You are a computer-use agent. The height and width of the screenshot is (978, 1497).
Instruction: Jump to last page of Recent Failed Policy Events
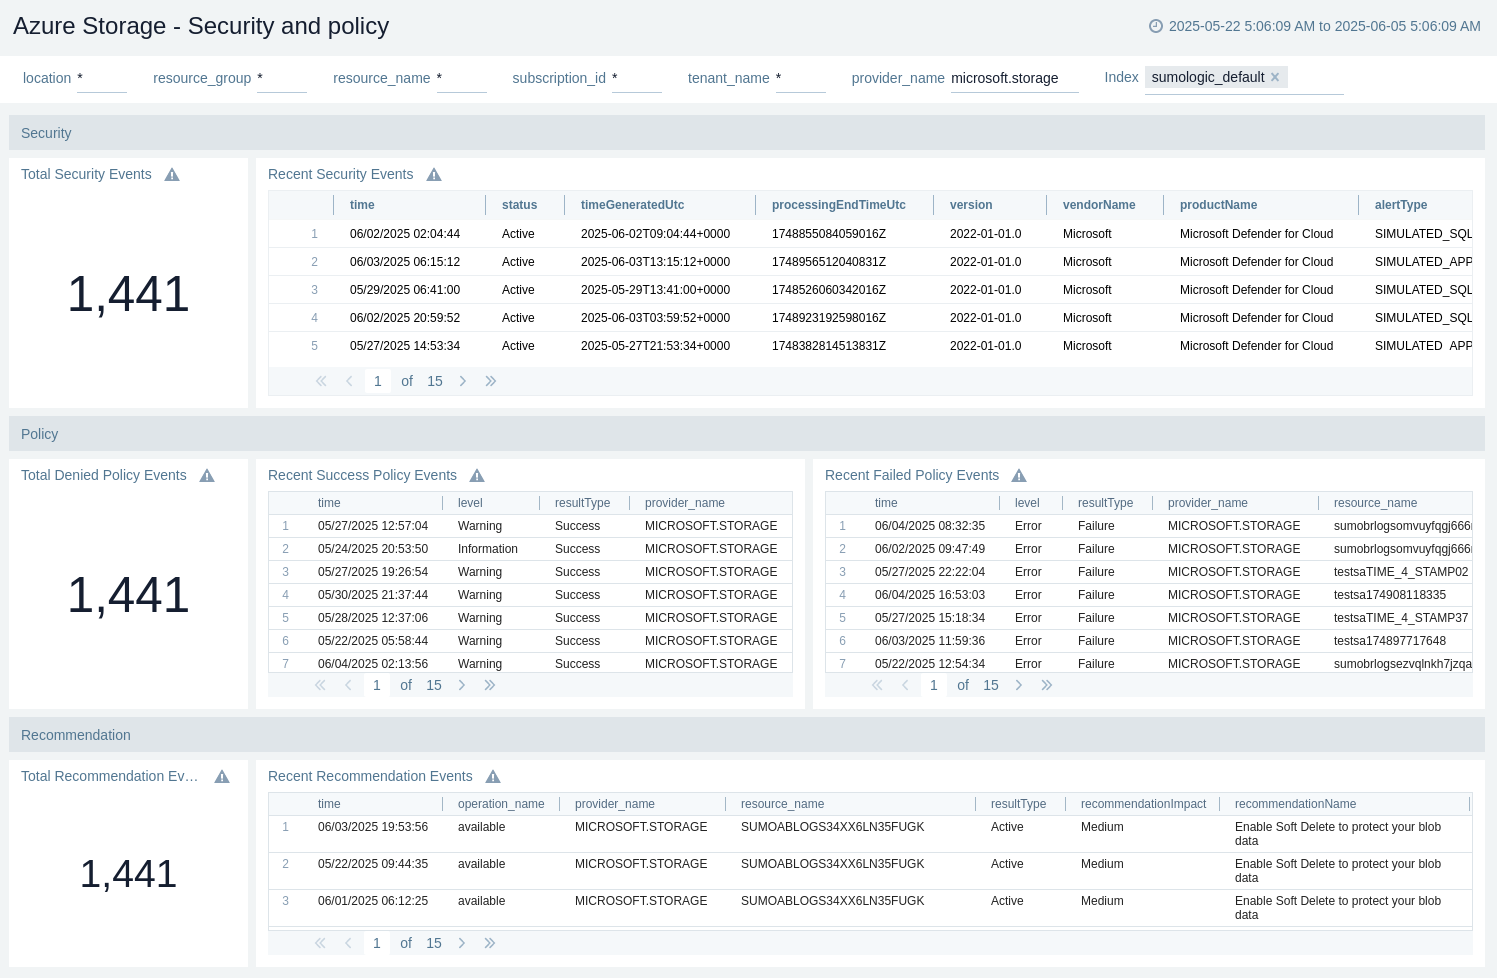pos(1047,685)
